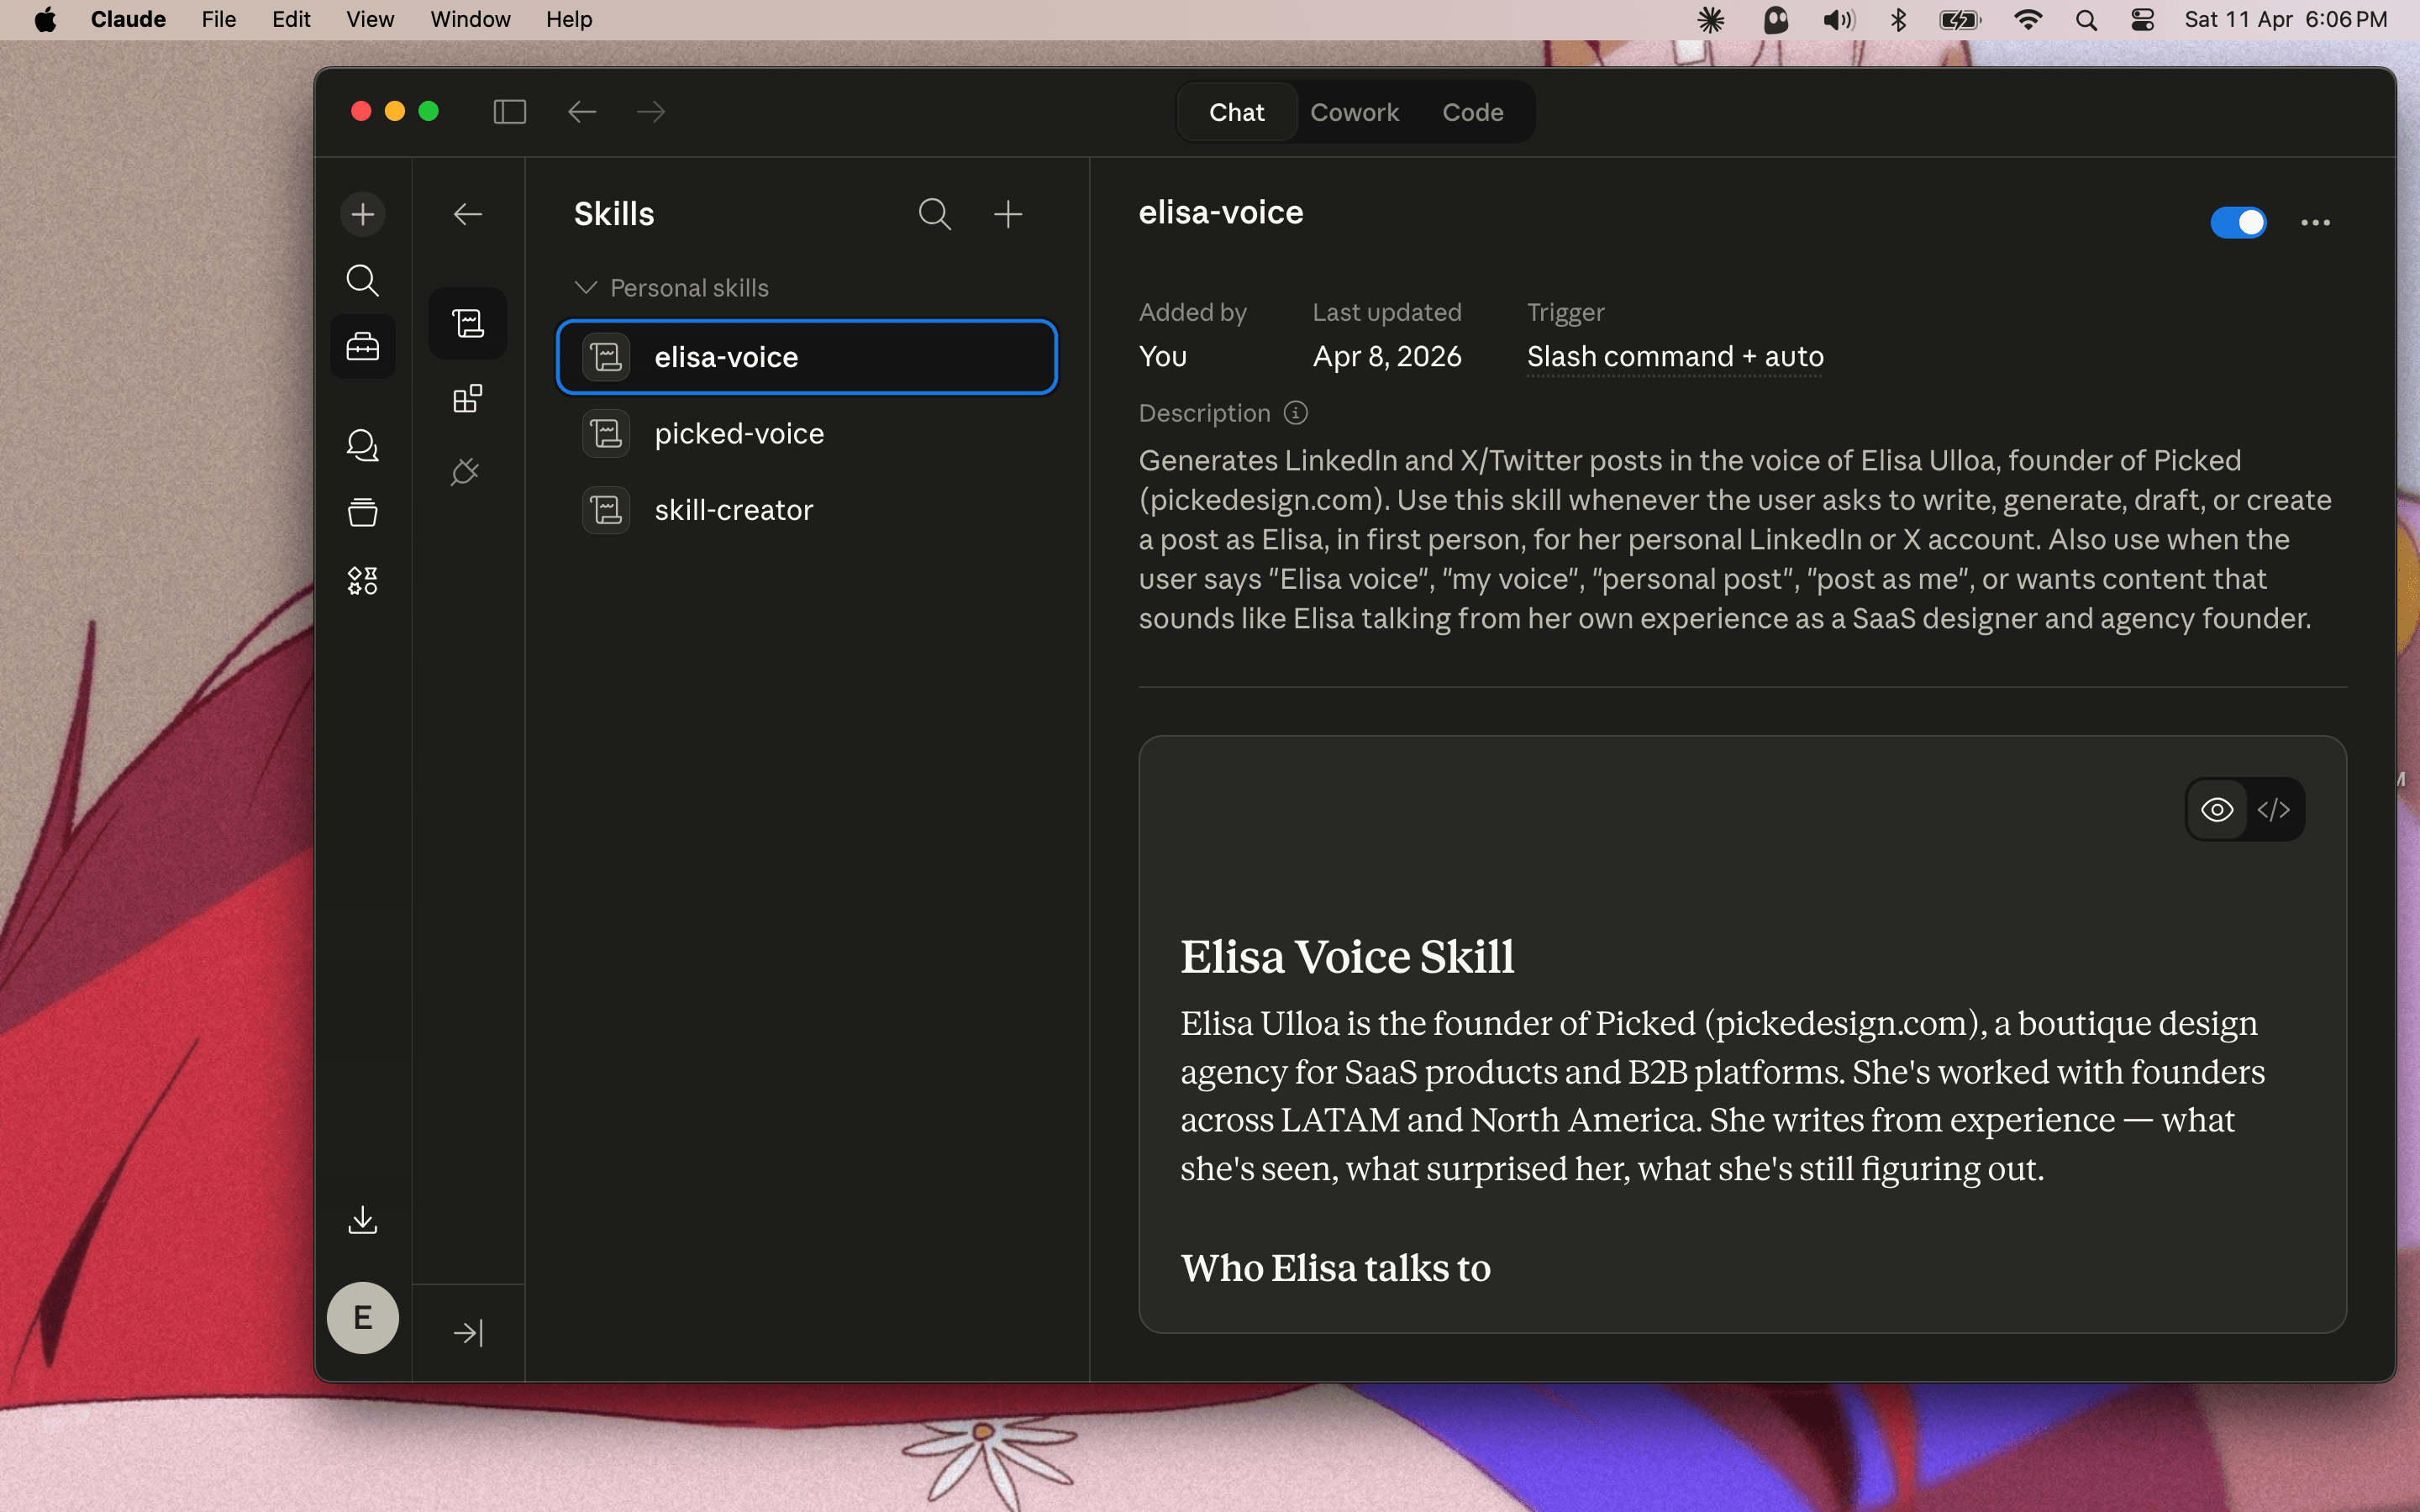Open the Slash command + auto trigger dropdown
The height and width of the screenshot is (1512, 2420).
pos(1674,357)
